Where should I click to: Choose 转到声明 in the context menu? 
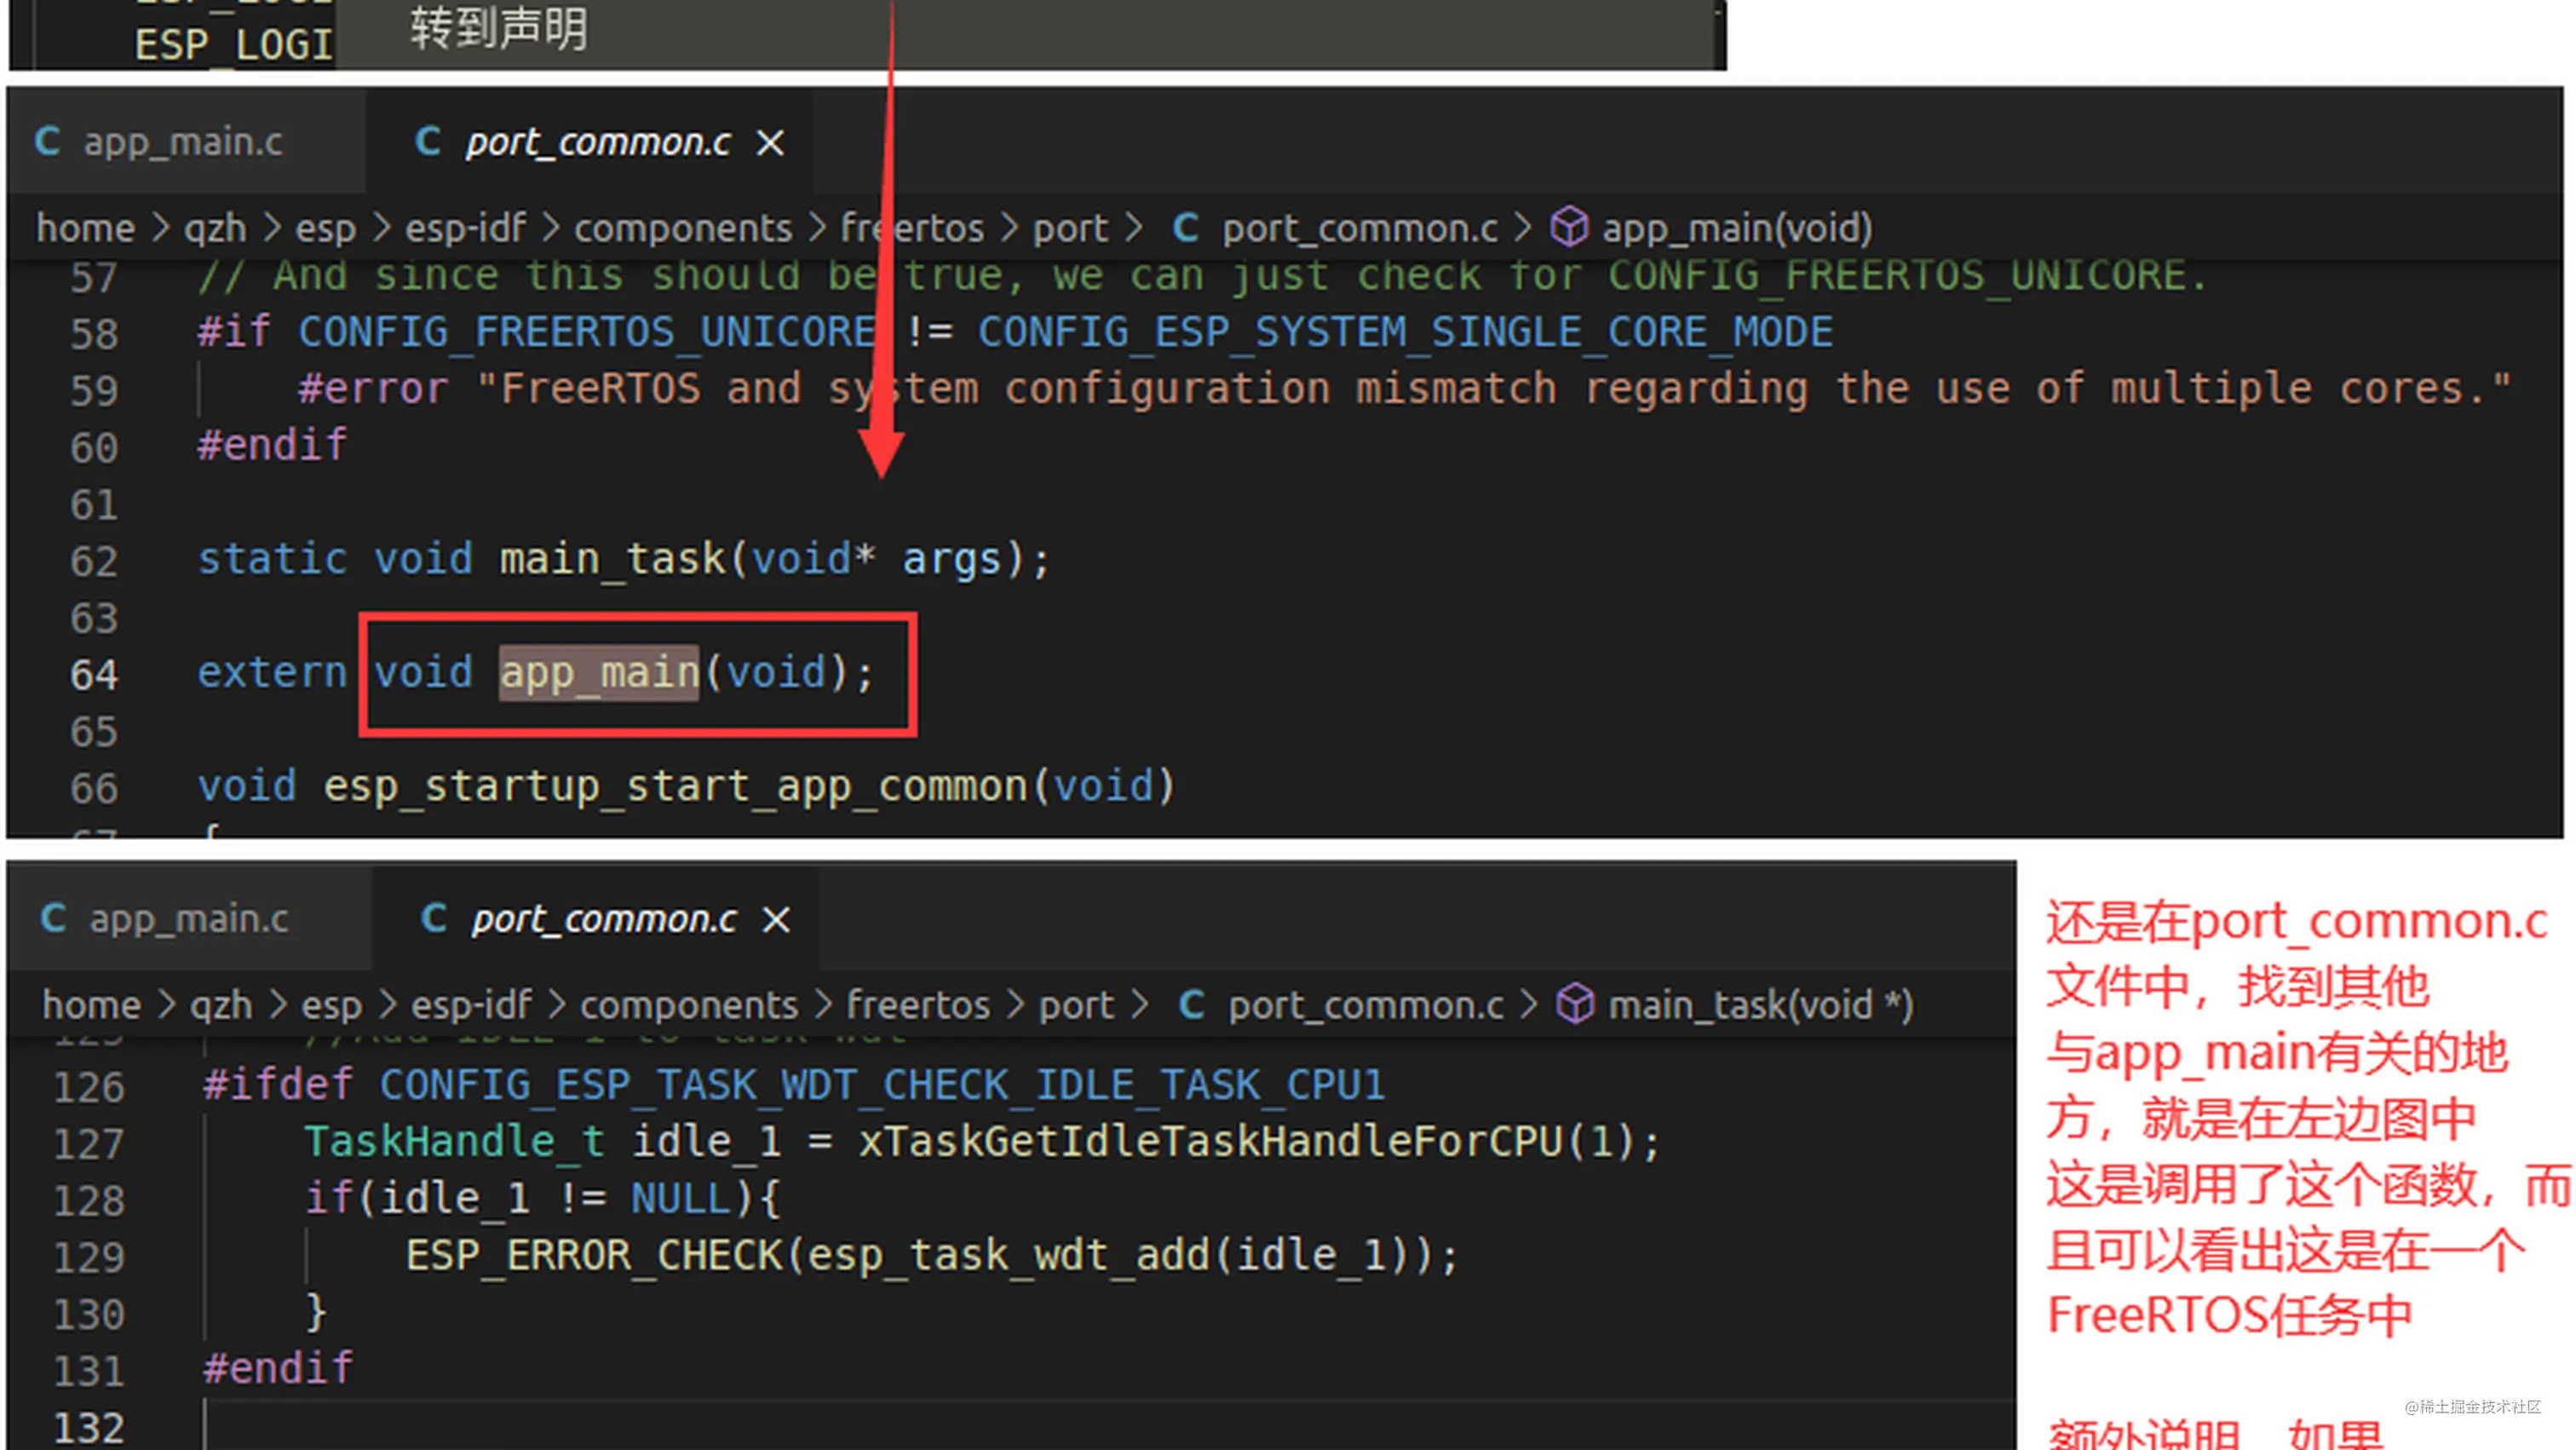(499, 28)
